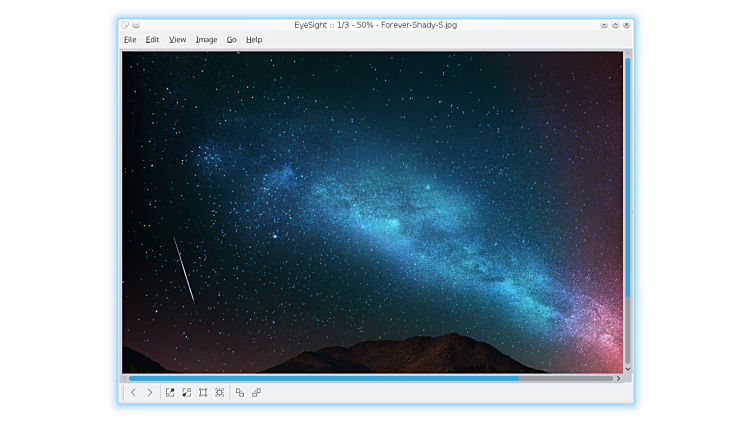The image size is (752, 423).
Task: Click the Forever-Shady-S.jpg image preview
Action: [372, 212]
